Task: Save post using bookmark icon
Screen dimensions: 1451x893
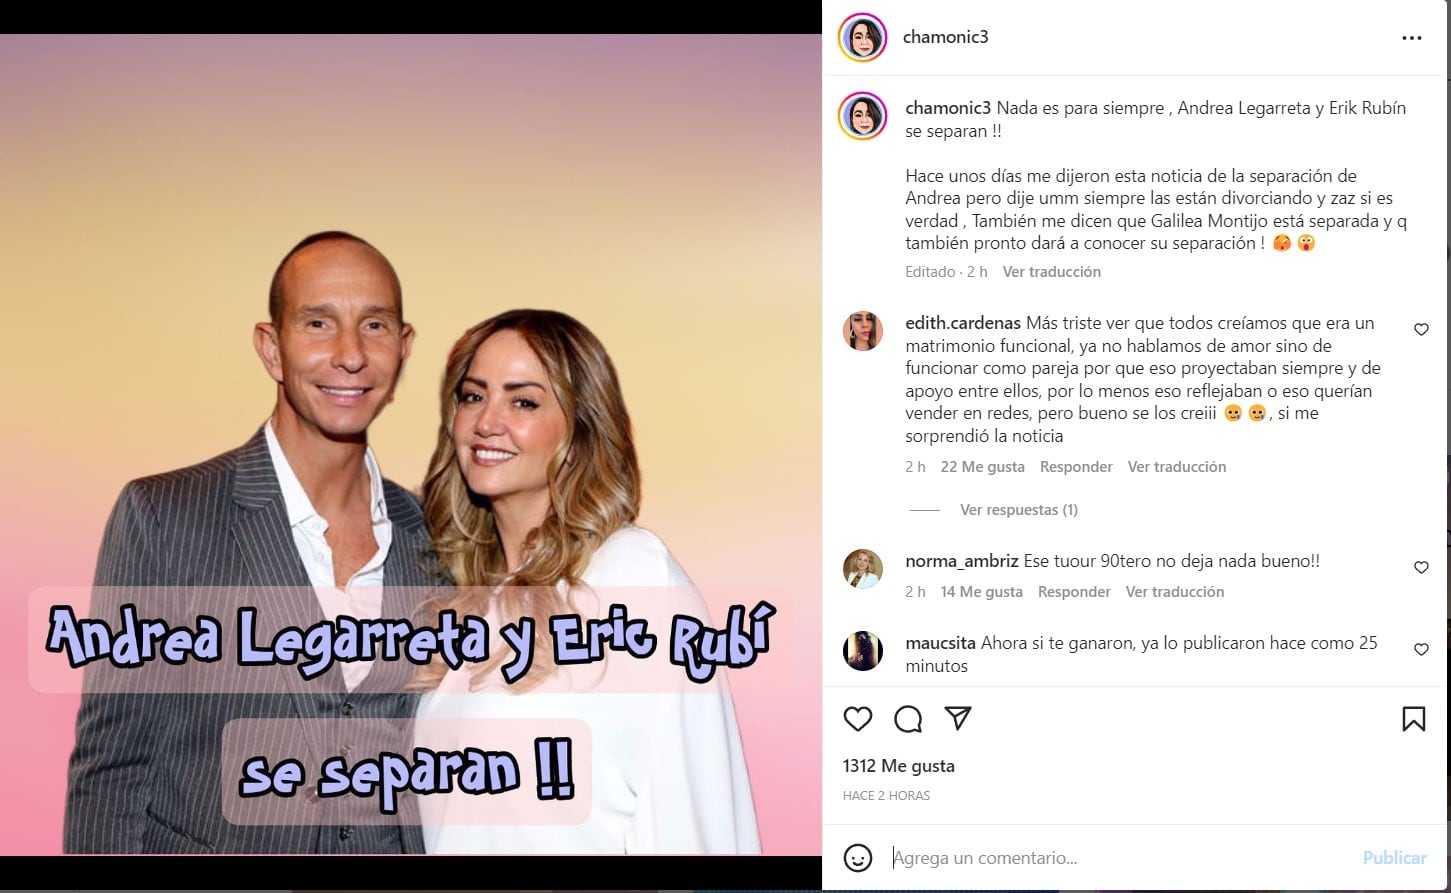Action: (x=1414, y=719)
